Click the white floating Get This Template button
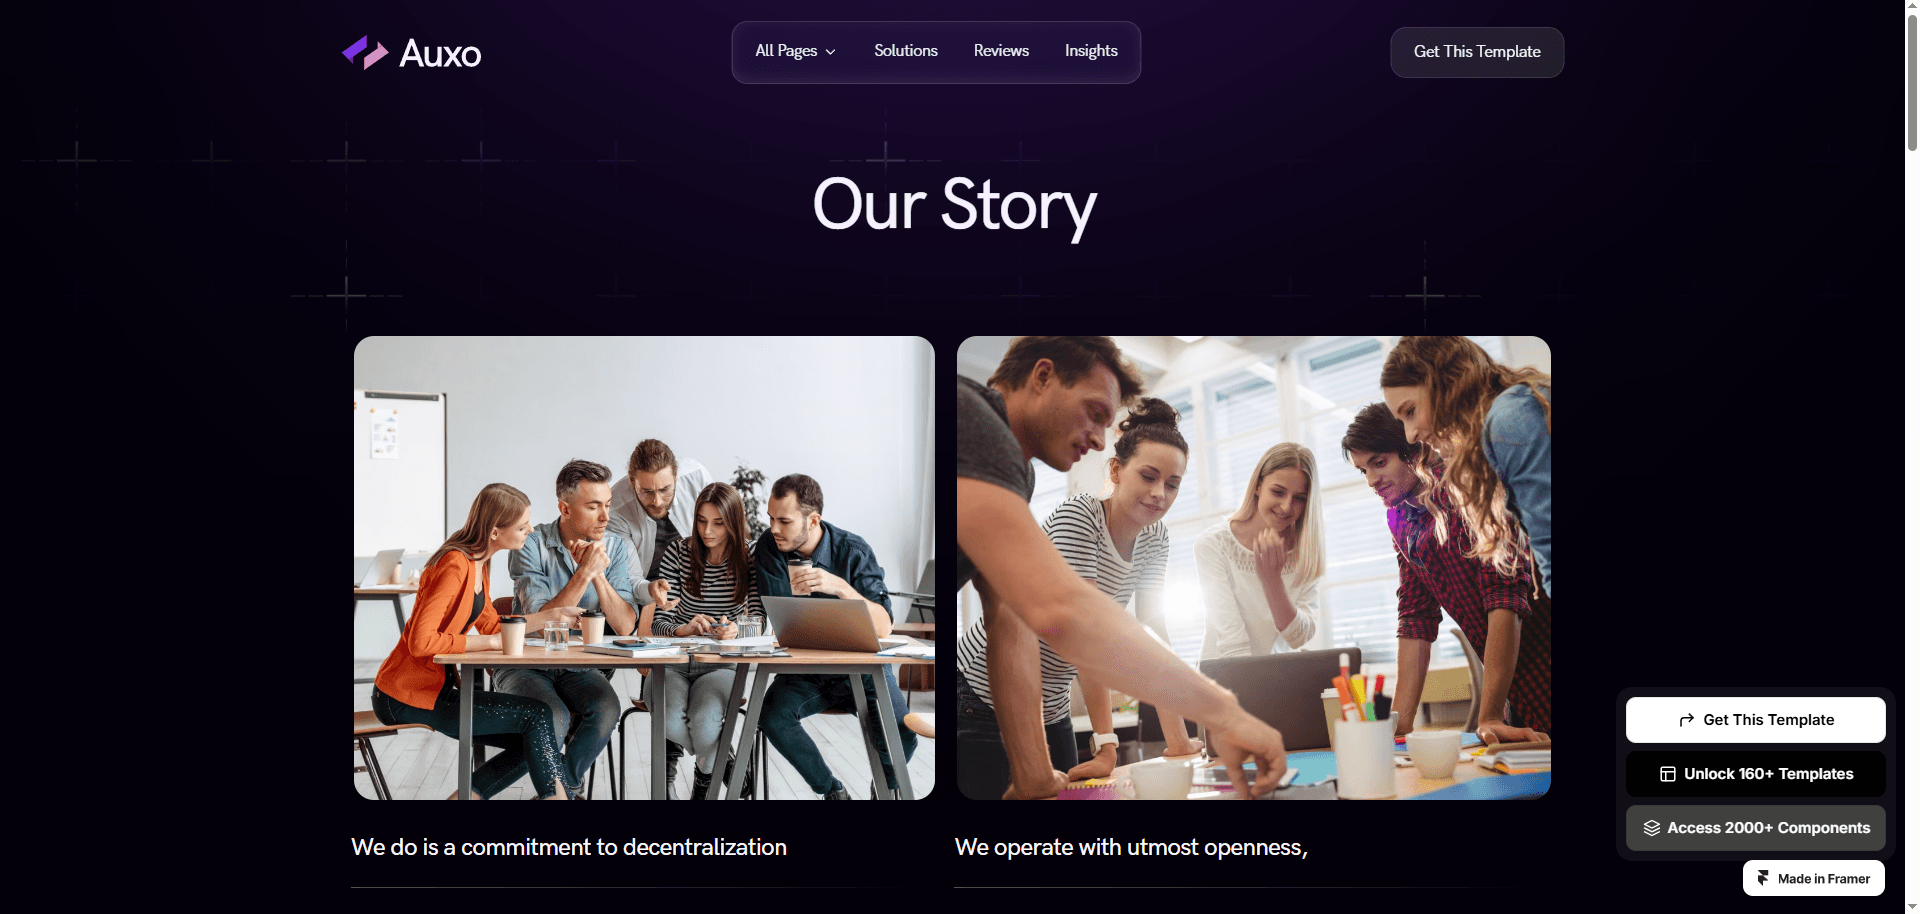The image size is (1920, 914). (1756, 720)
